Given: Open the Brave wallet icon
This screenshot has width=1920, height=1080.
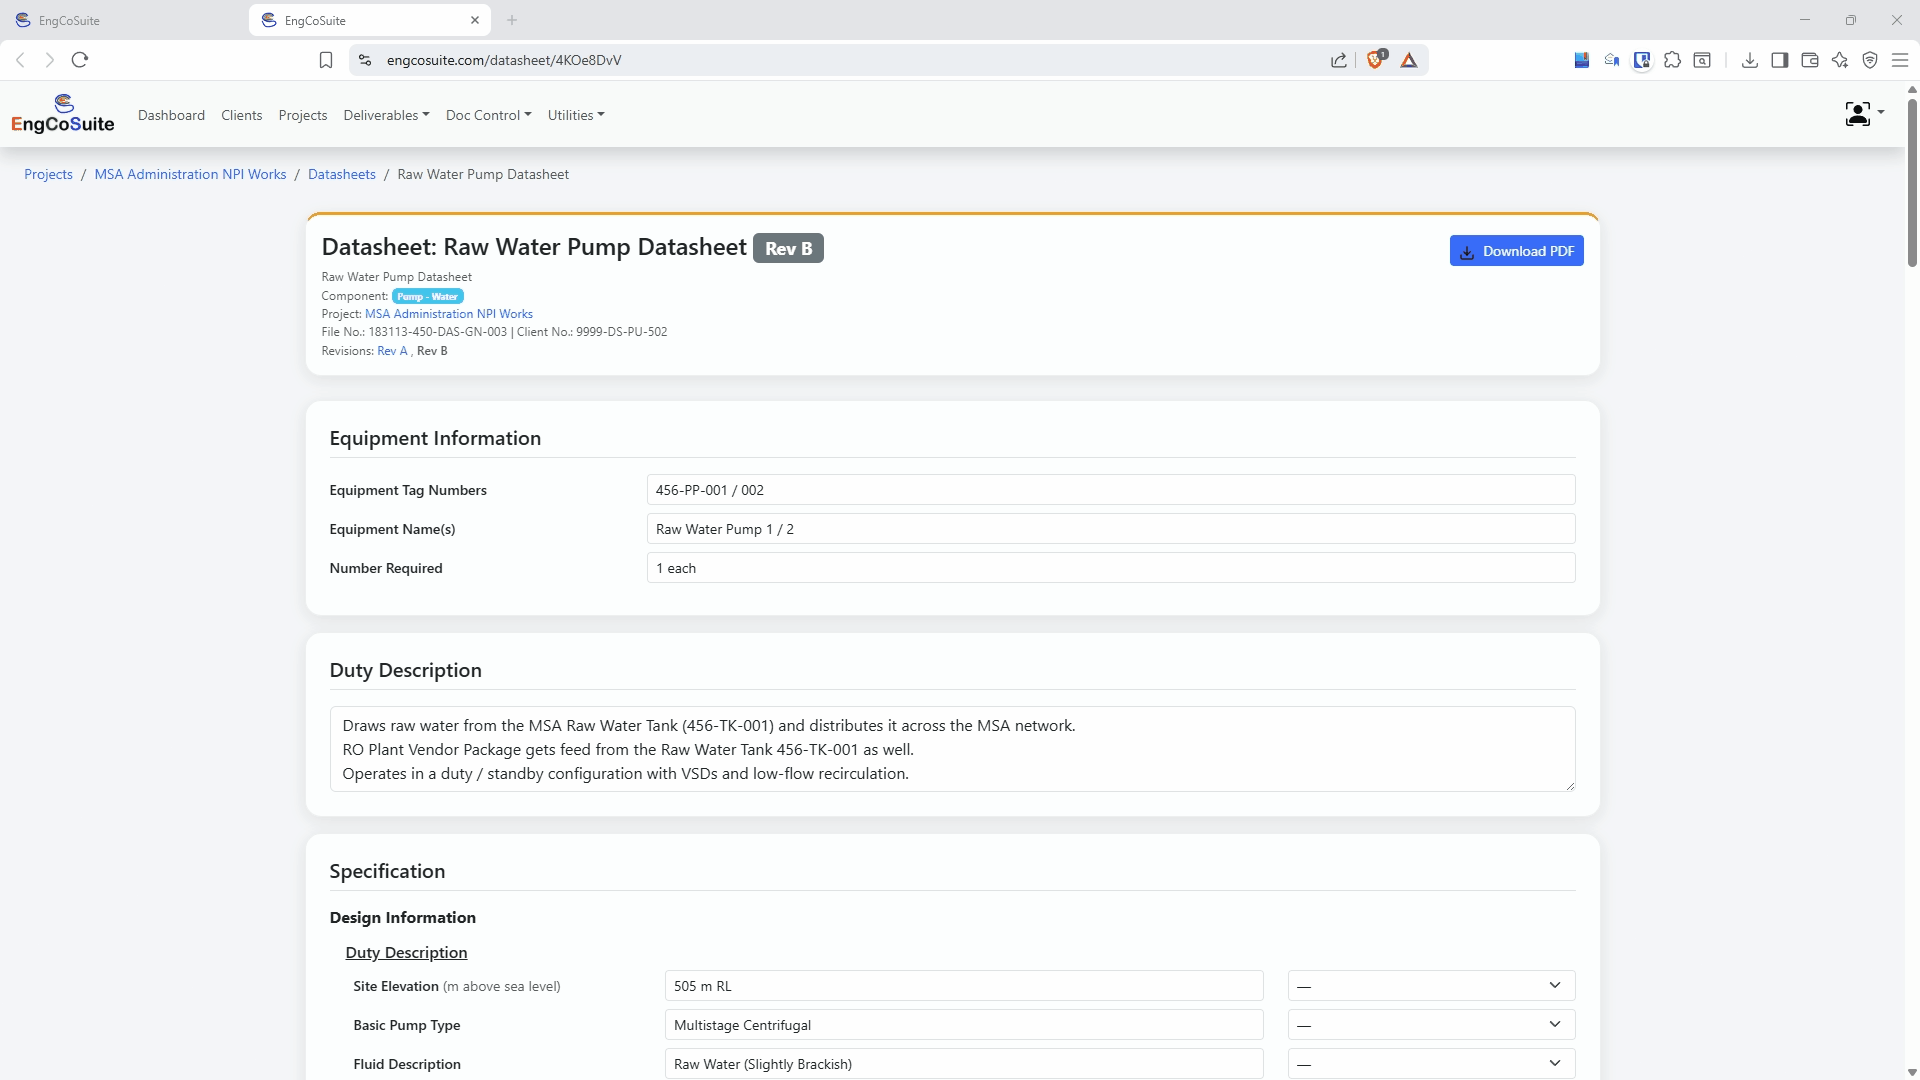Looking at the screenshot, I should [1810, 60].
